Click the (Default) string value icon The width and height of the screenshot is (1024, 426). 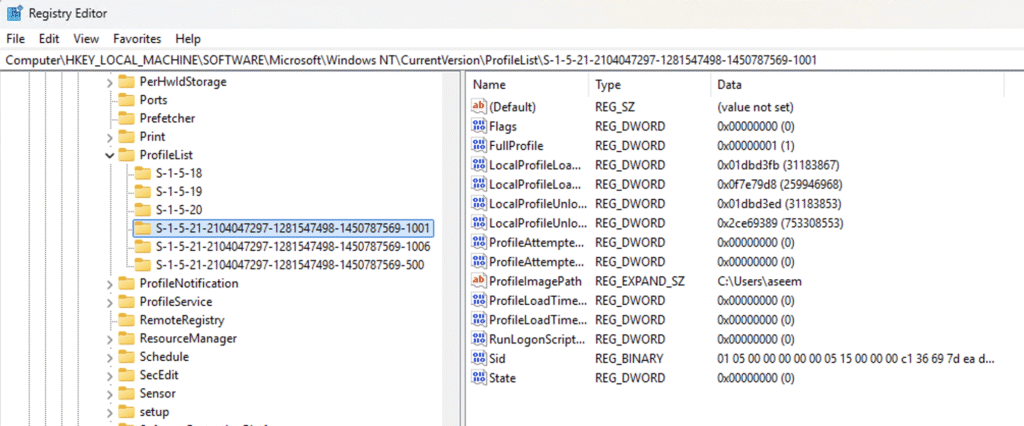point(479,107)
